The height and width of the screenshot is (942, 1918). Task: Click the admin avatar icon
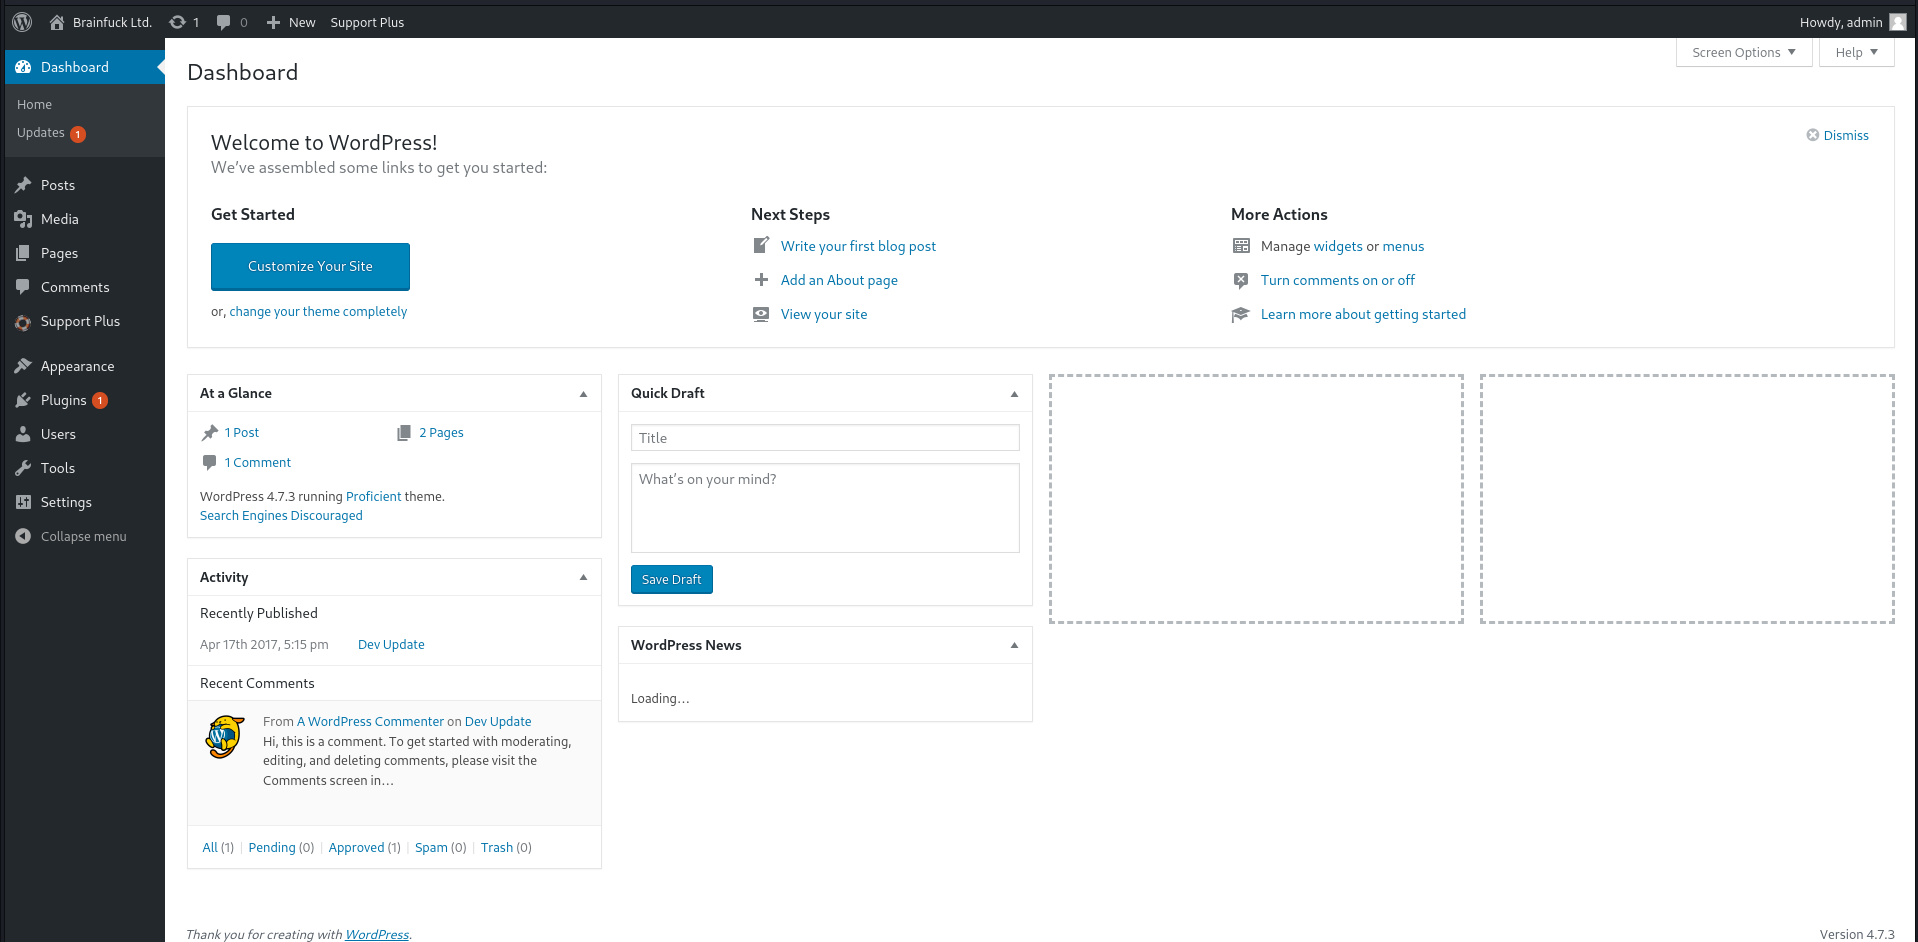[x=1897, y=22]
